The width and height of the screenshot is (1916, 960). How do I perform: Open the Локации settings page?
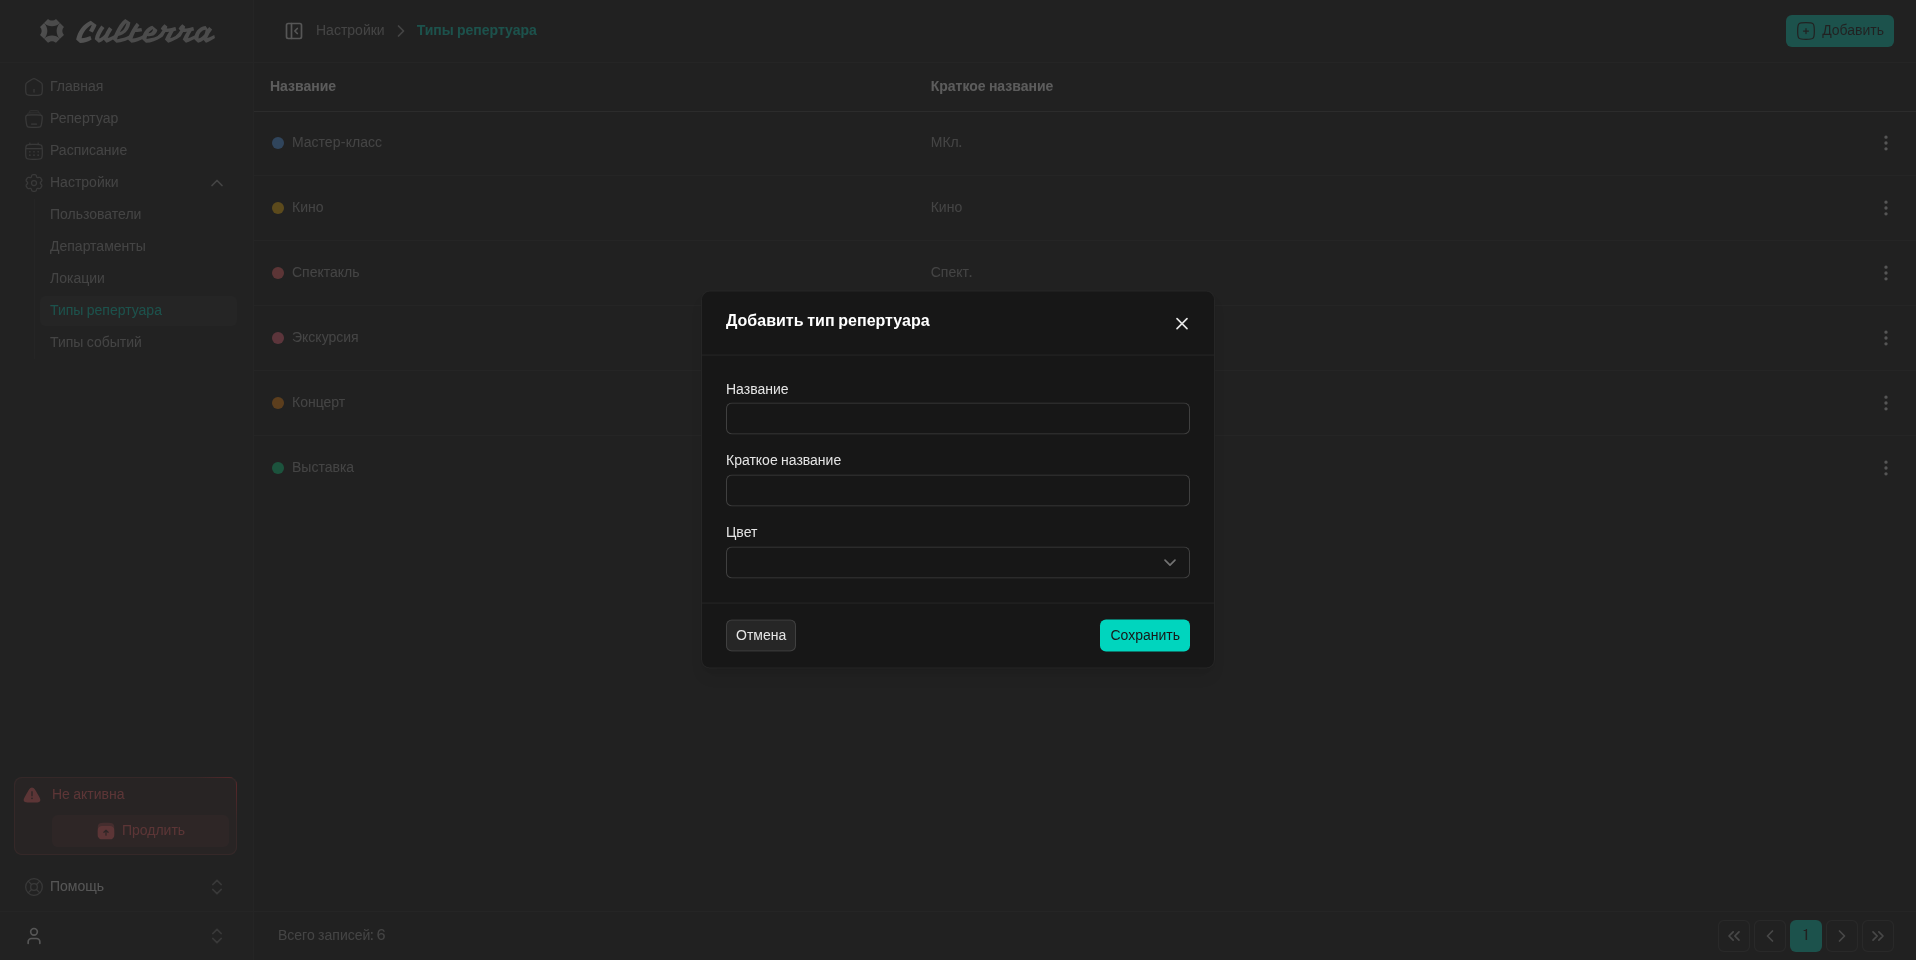77,278
